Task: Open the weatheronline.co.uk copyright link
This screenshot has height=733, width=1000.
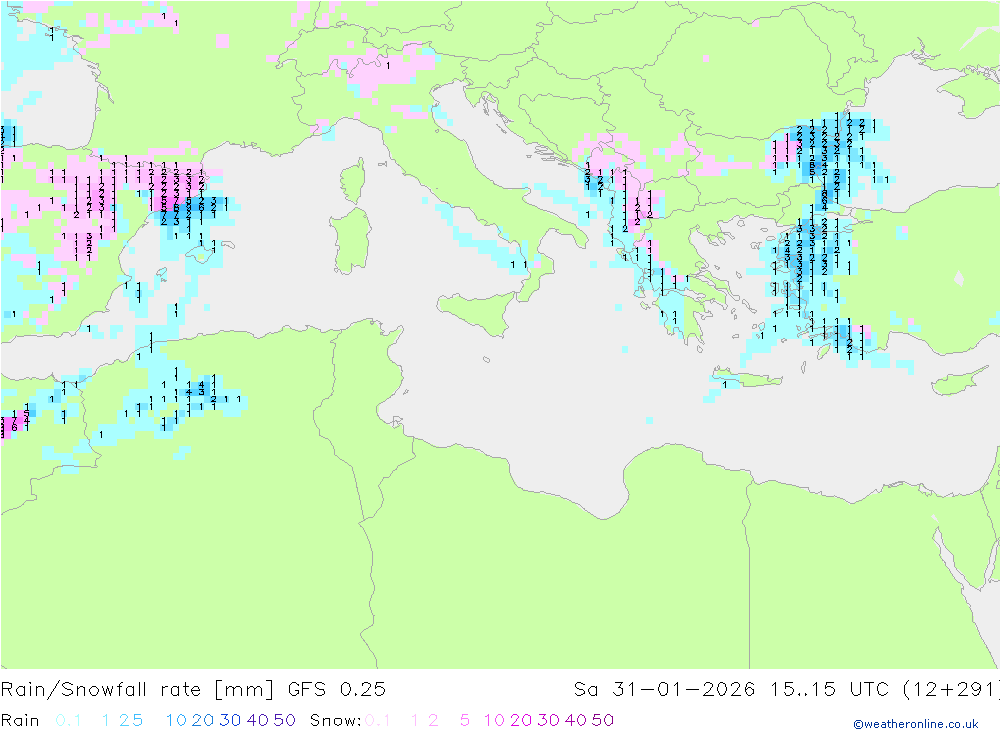Action: 916,724
